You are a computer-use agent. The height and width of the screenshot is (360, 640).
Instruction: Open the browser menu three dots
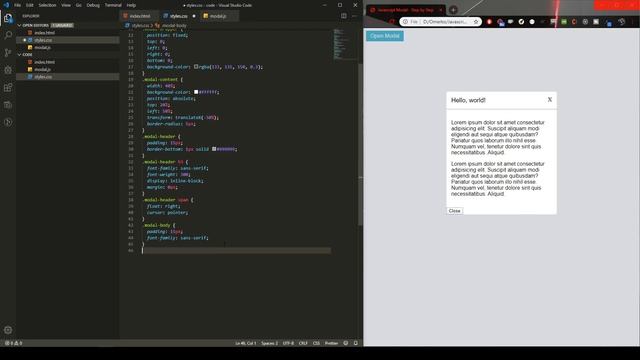click(633, 22)
